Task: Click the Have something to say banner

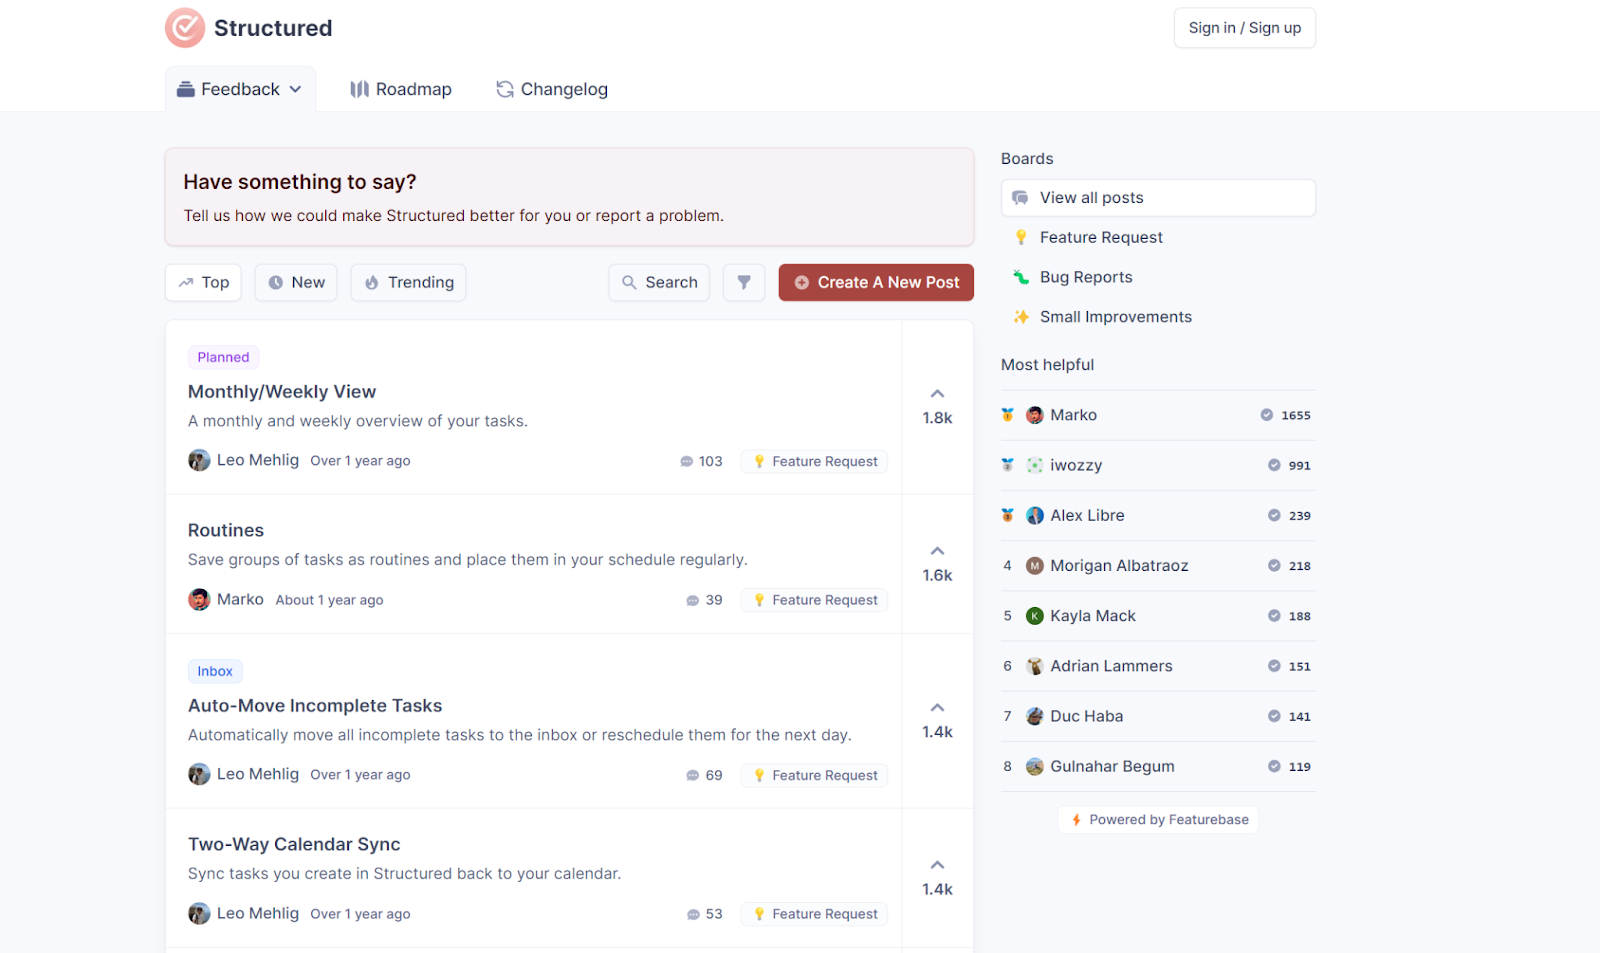Action: [x=569, y=197]
